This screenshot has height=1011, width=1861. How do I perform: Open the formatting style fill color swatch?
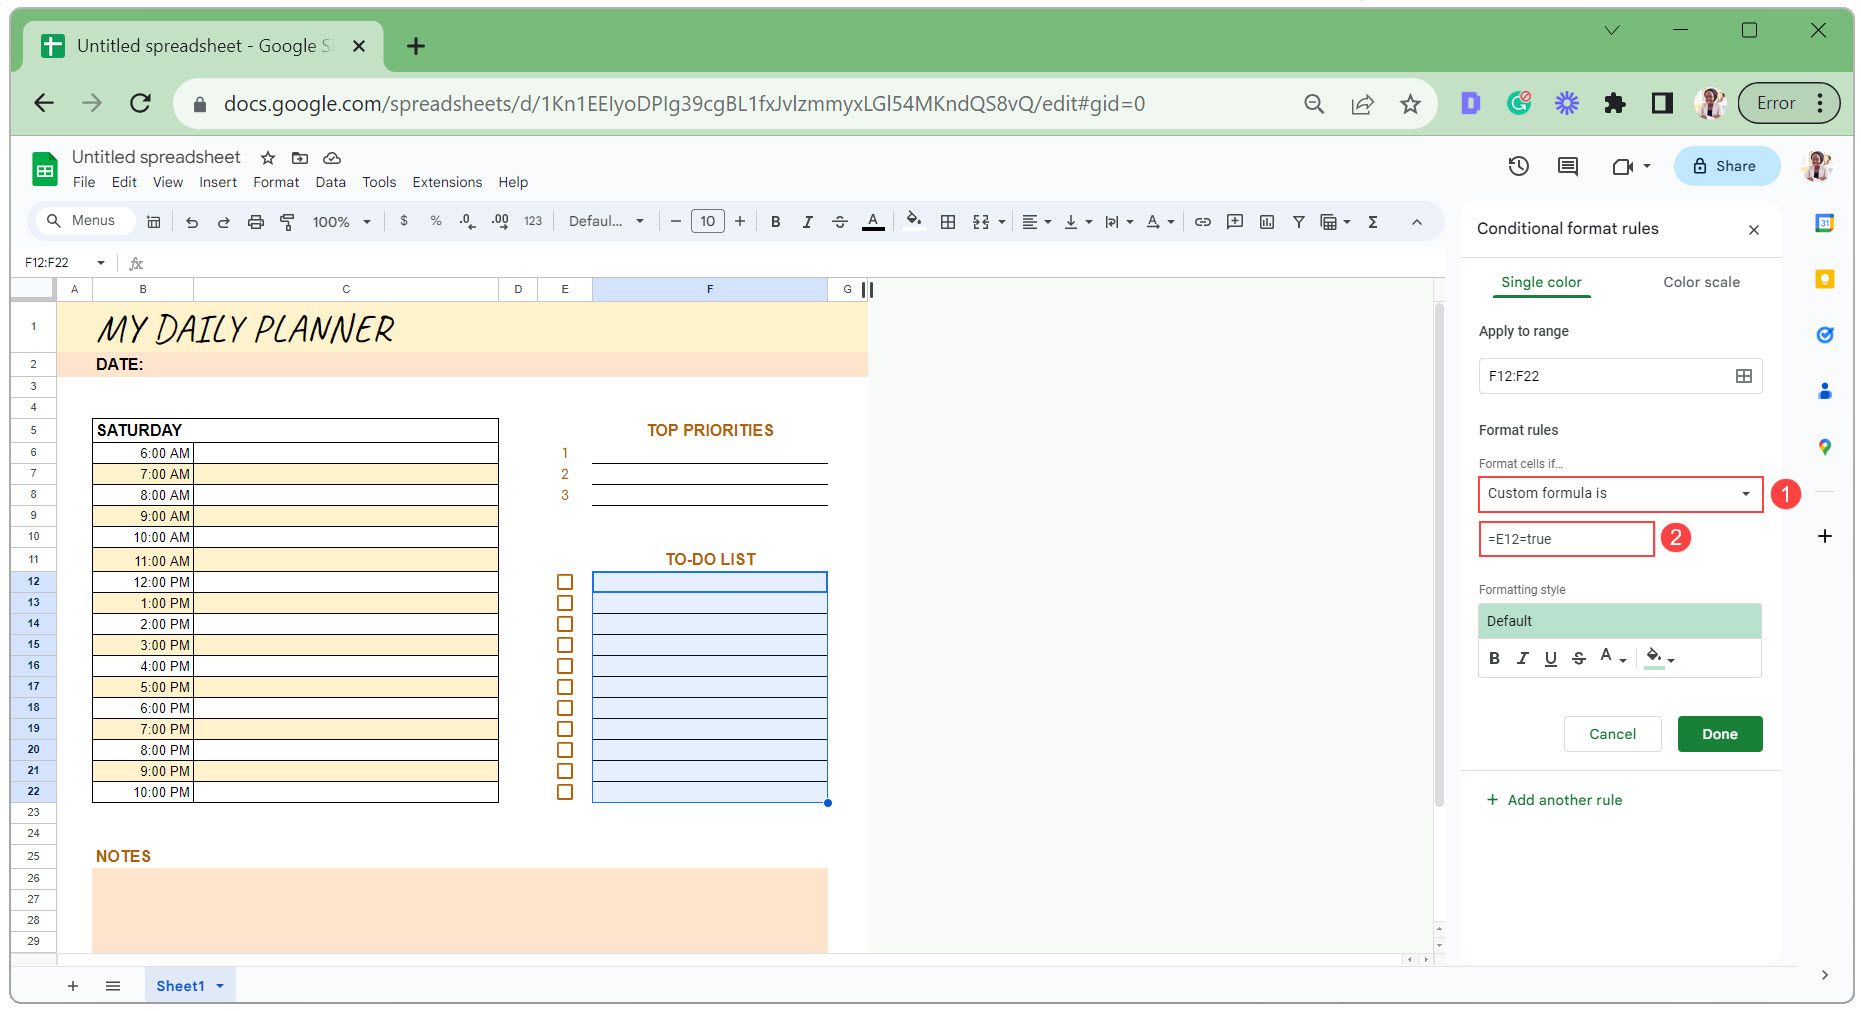1654,658
